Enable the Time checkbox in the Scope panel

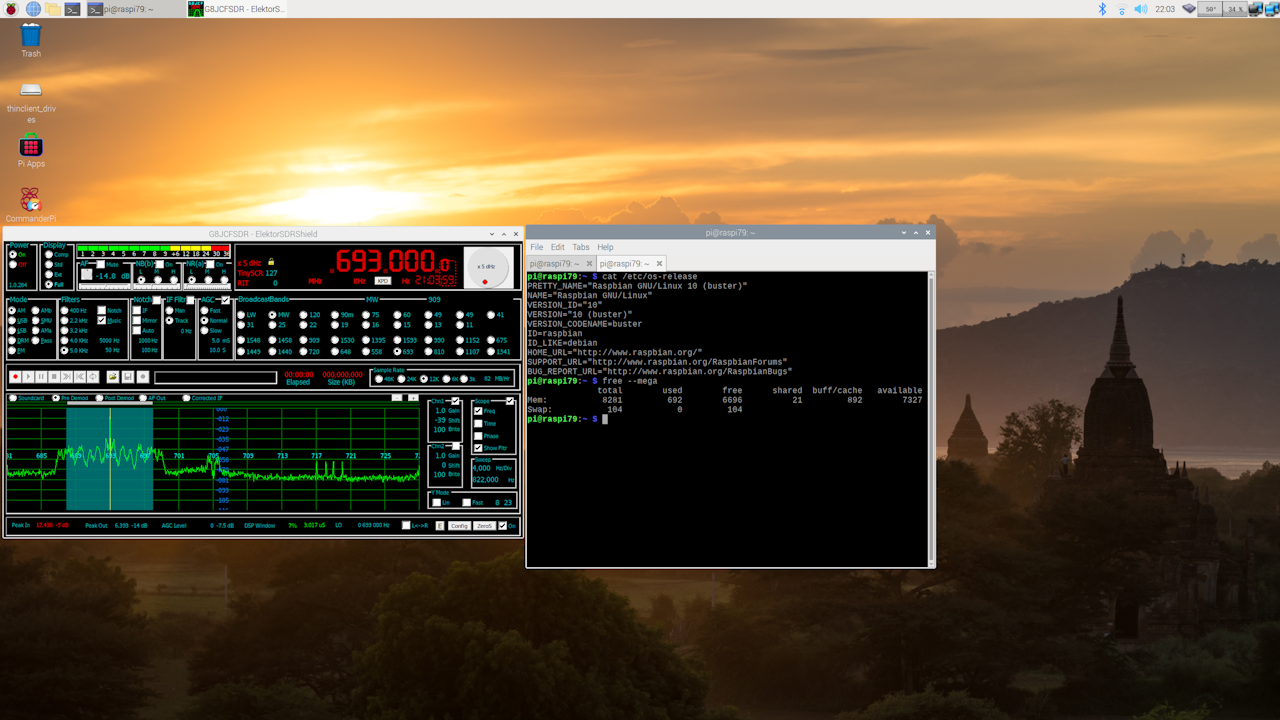[478, 424]
